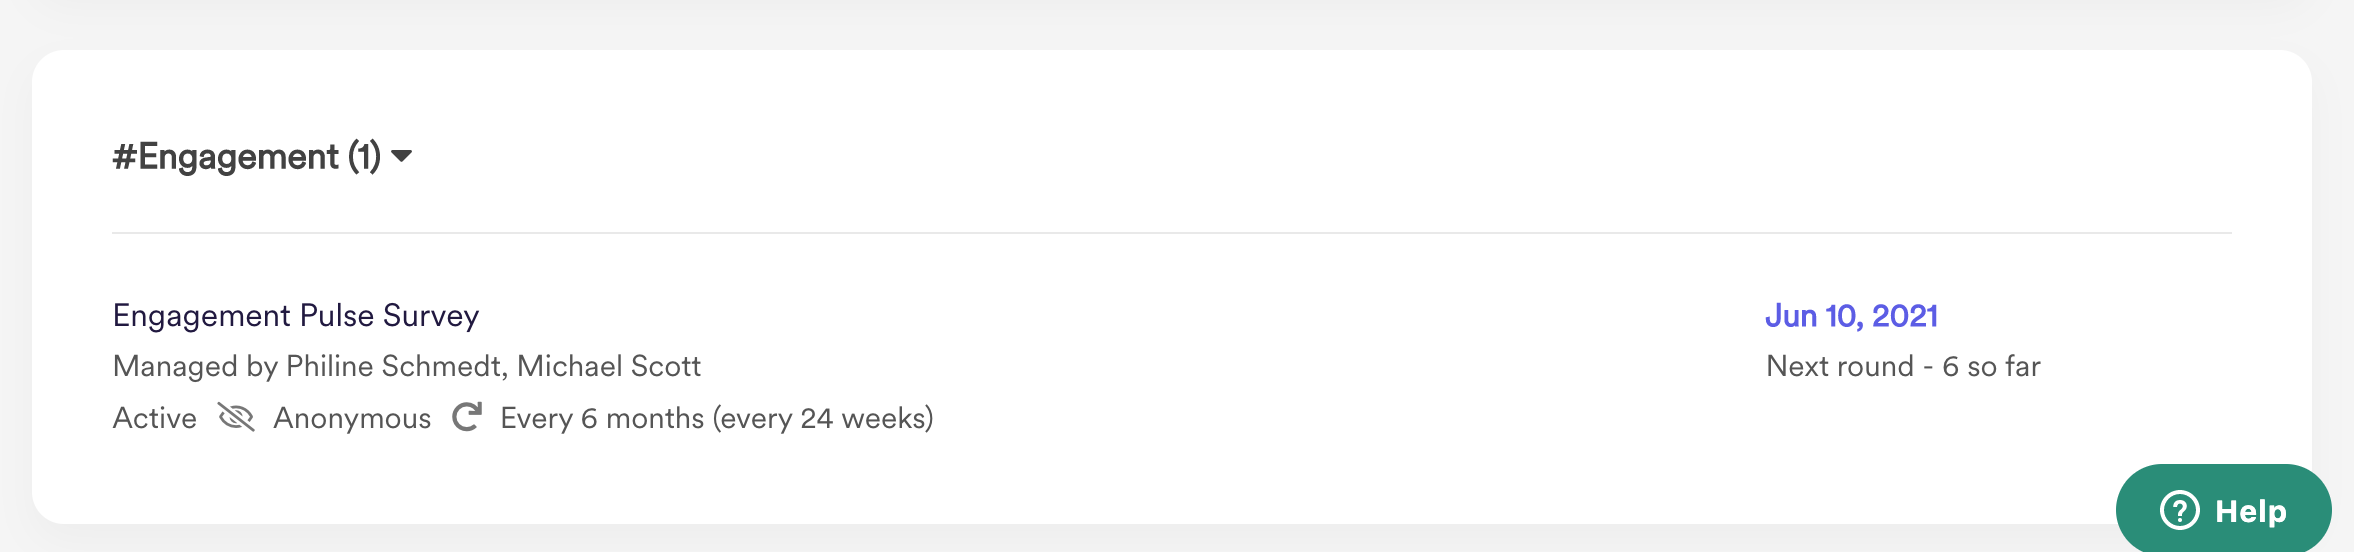This screenshot has height=552, width=2354.
Task: Click the Managed by line
Action: coord(407,366)
